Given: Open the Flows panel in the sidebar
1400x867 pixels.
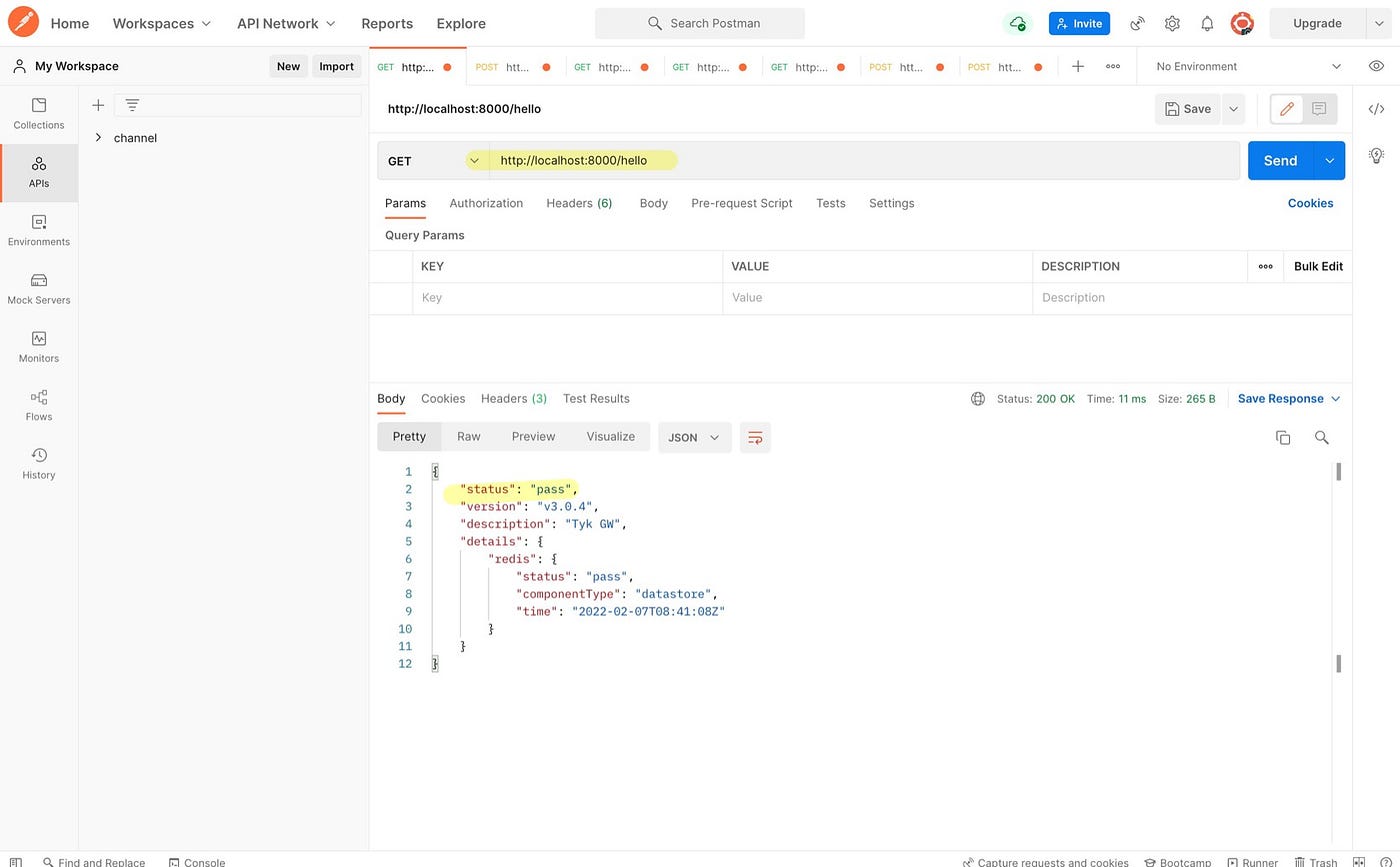Looking at the screenshot, I should coord(38,406).
